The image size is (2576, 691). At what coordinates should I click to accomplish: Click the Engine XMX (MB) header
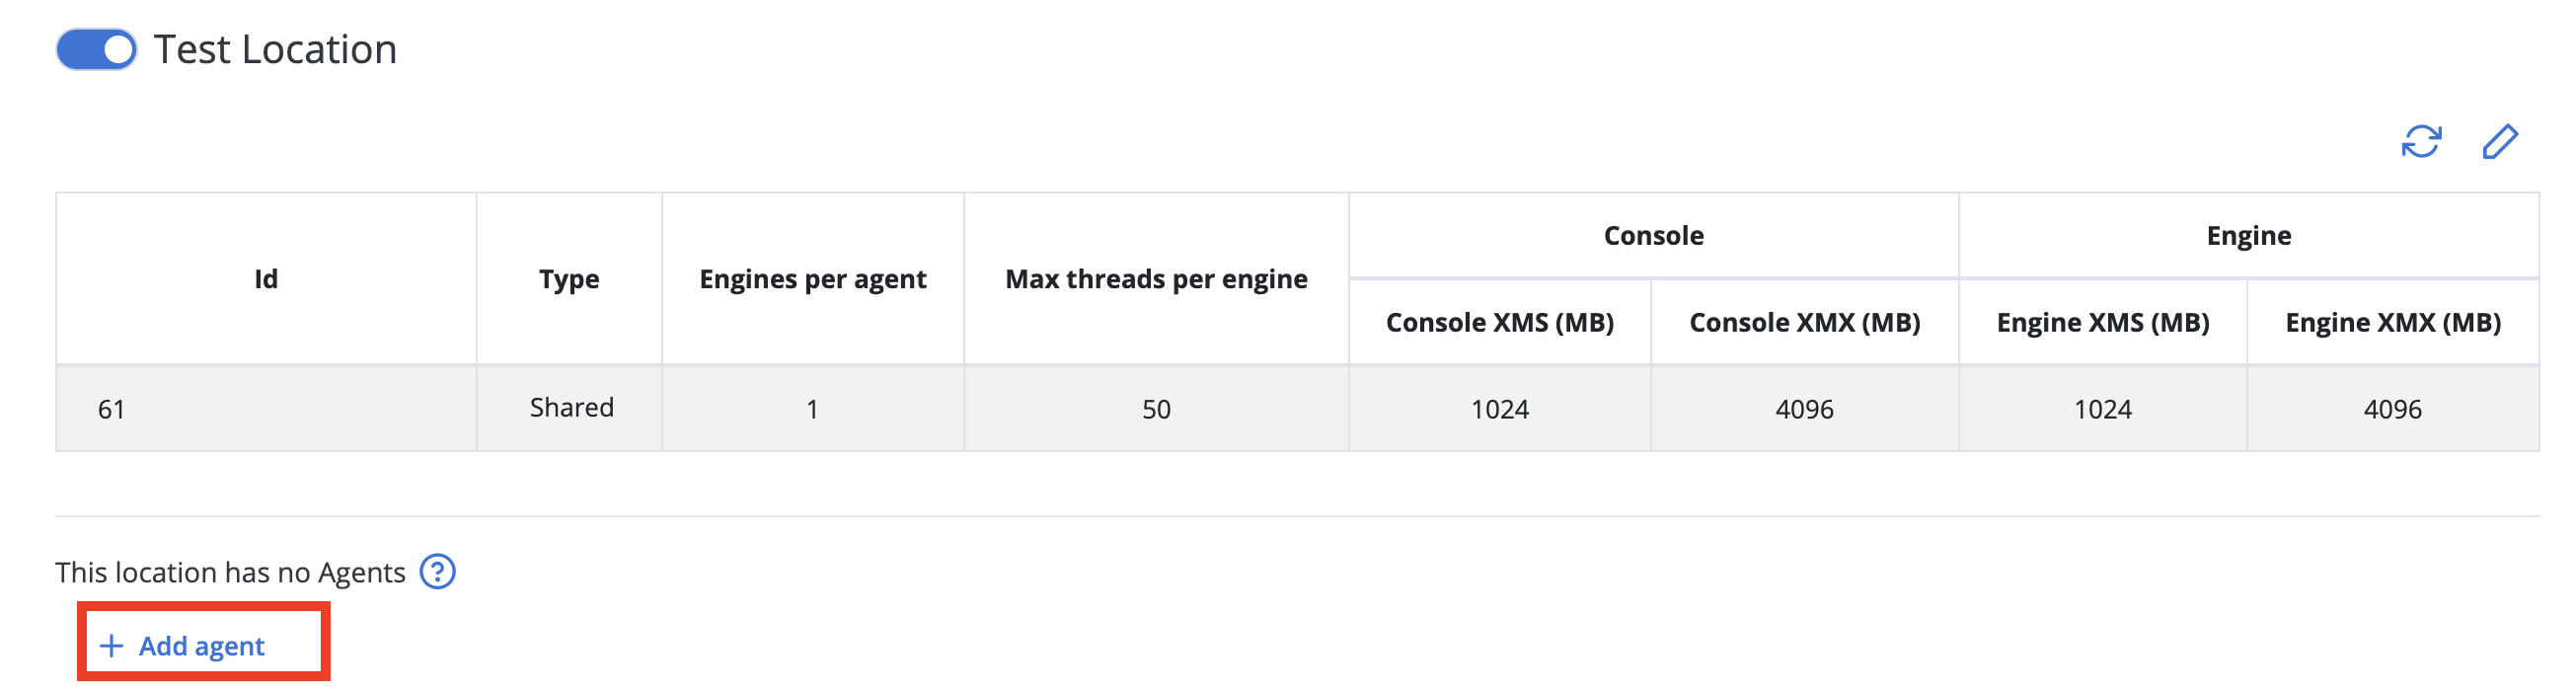tap(2392, 323)
